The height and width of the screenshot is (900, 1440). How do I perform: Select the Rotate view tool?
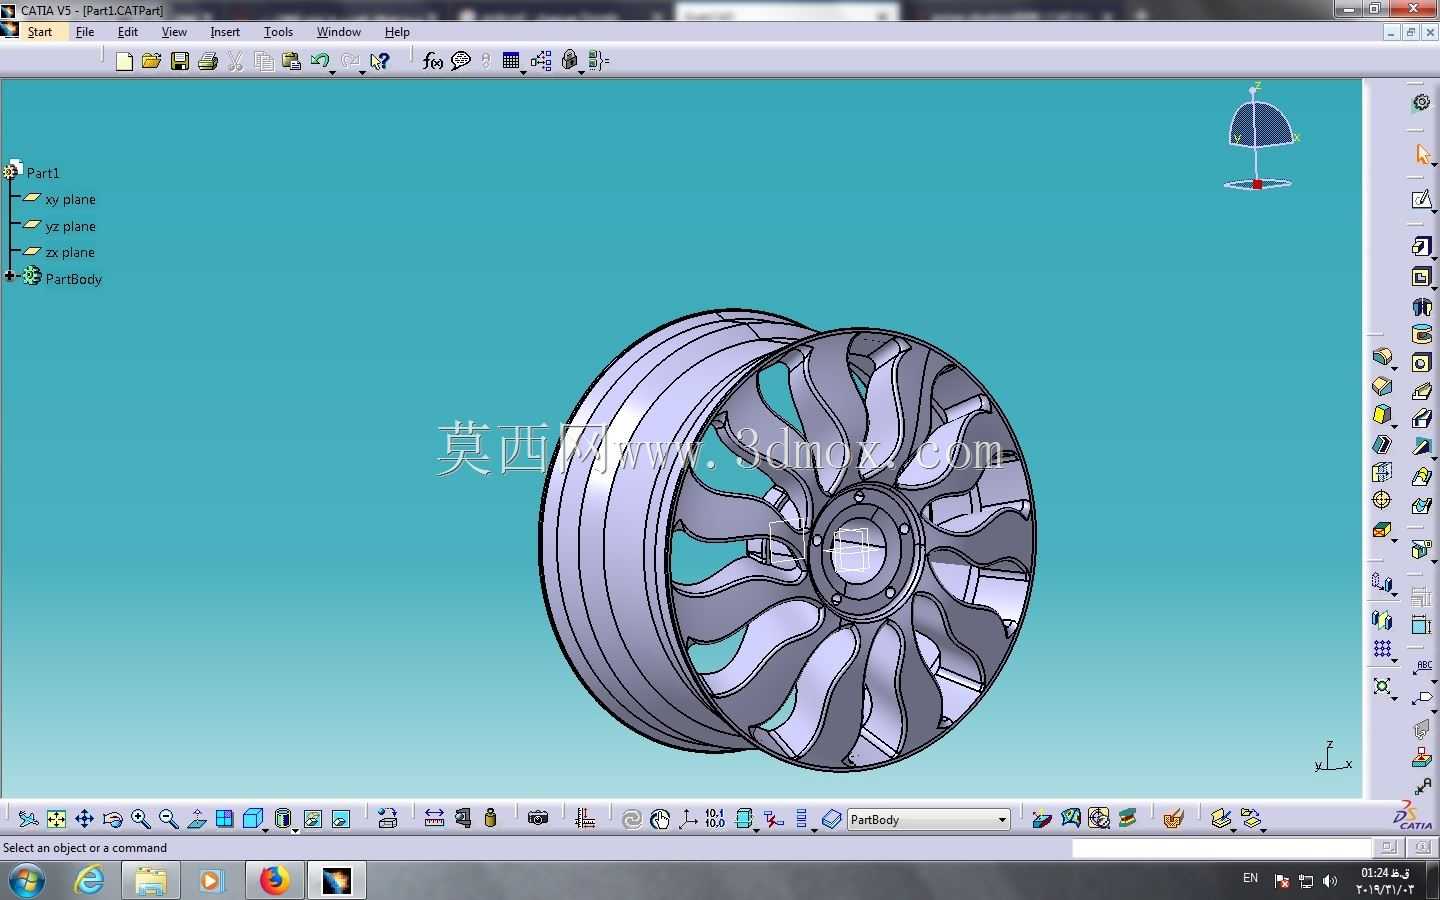click(112, 819)
